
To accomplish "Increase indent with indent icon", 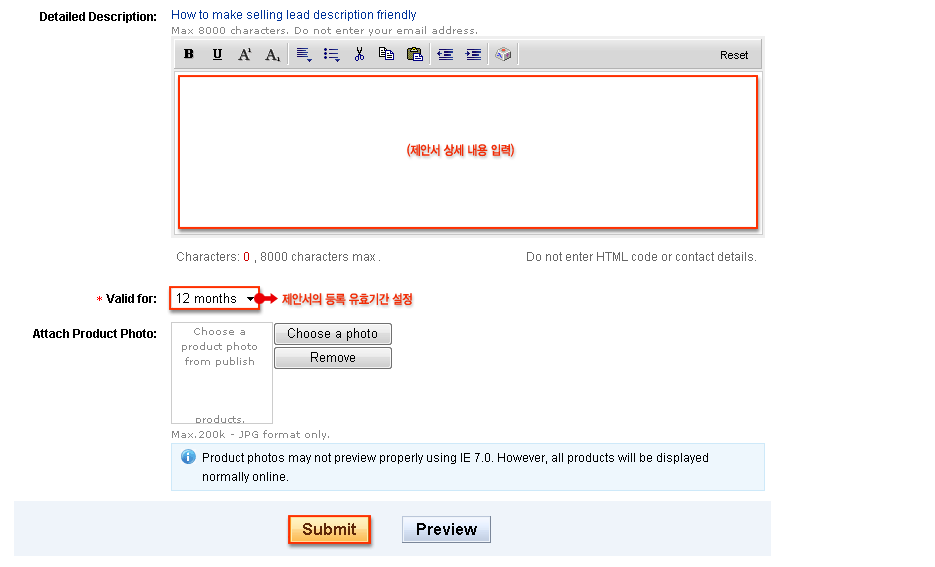I will (473, 55).
